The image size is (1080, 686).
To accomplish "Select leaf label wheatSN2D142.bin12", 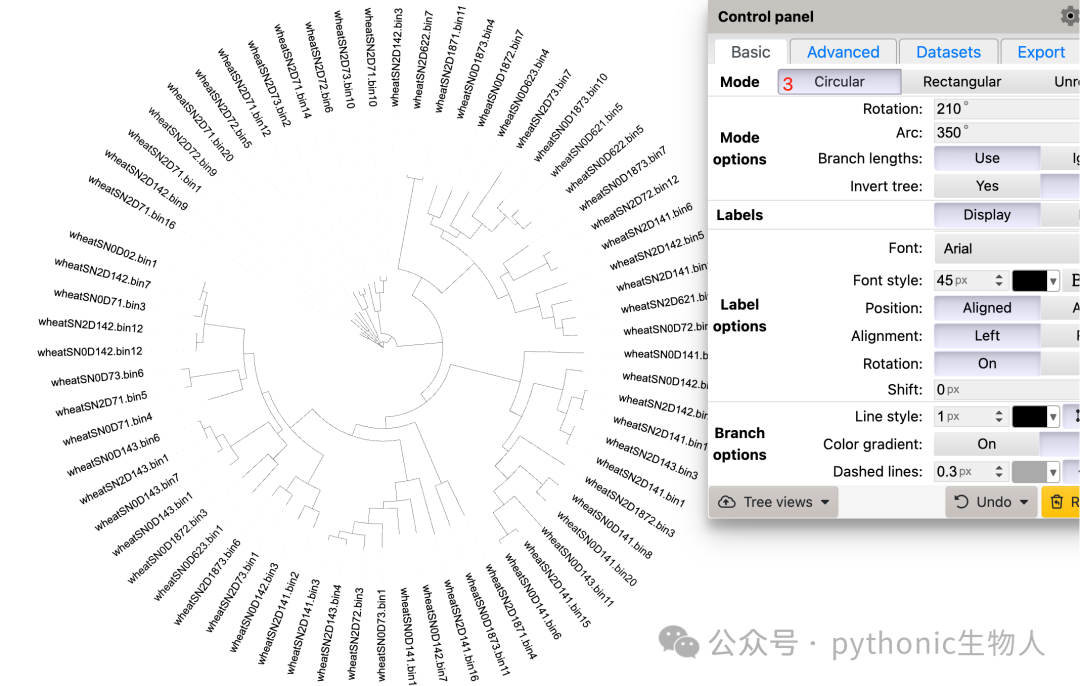I will (x=91, y=324).
